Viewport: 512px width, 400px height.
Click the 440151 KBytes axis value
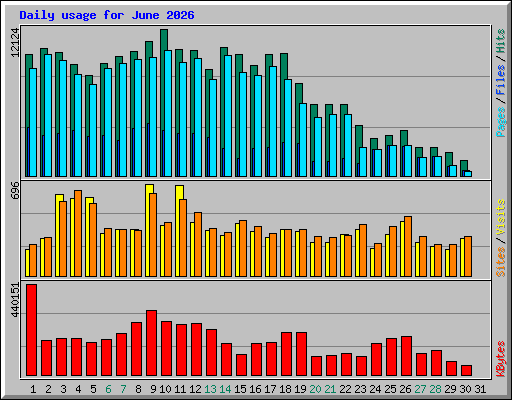[15, 300]
